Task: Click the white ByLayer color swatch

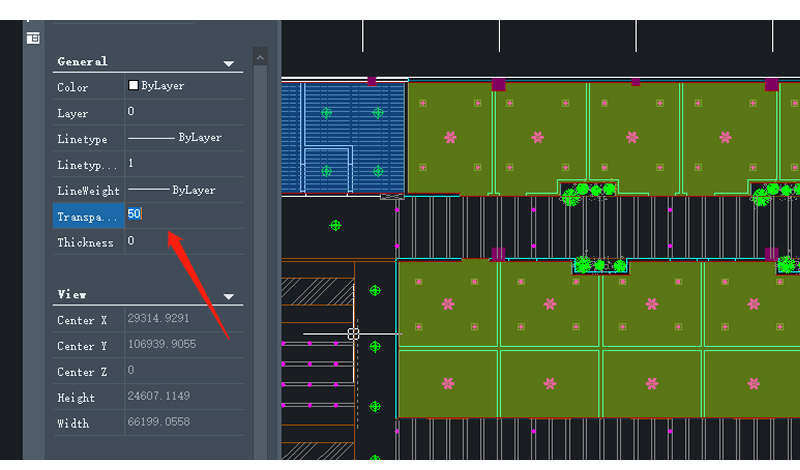Action: [133, 86]
